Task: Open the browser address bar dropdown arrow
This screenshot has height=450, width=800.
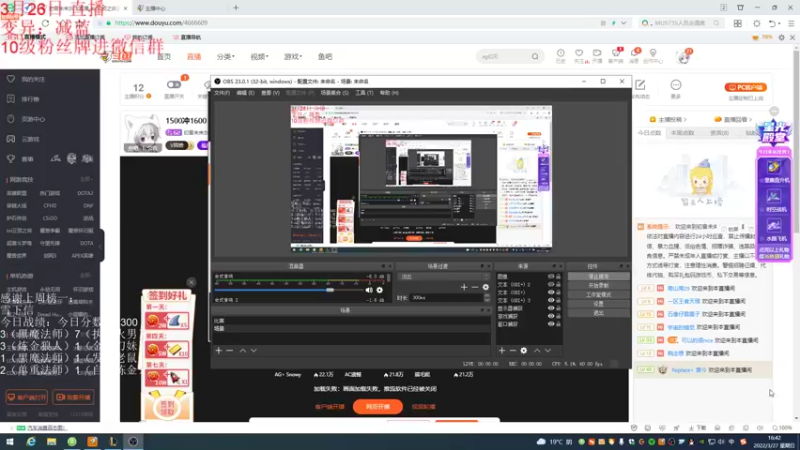Action: click(x=623, y=23)
